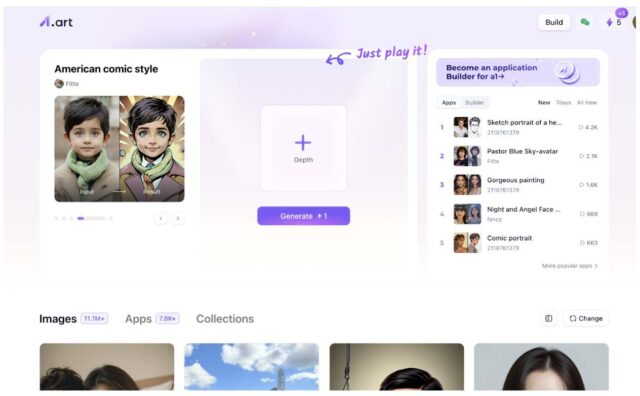Viewport: 640px width, 396px height.
Task: Open the WeChat icon in header
Action: [x=585, y=22]
